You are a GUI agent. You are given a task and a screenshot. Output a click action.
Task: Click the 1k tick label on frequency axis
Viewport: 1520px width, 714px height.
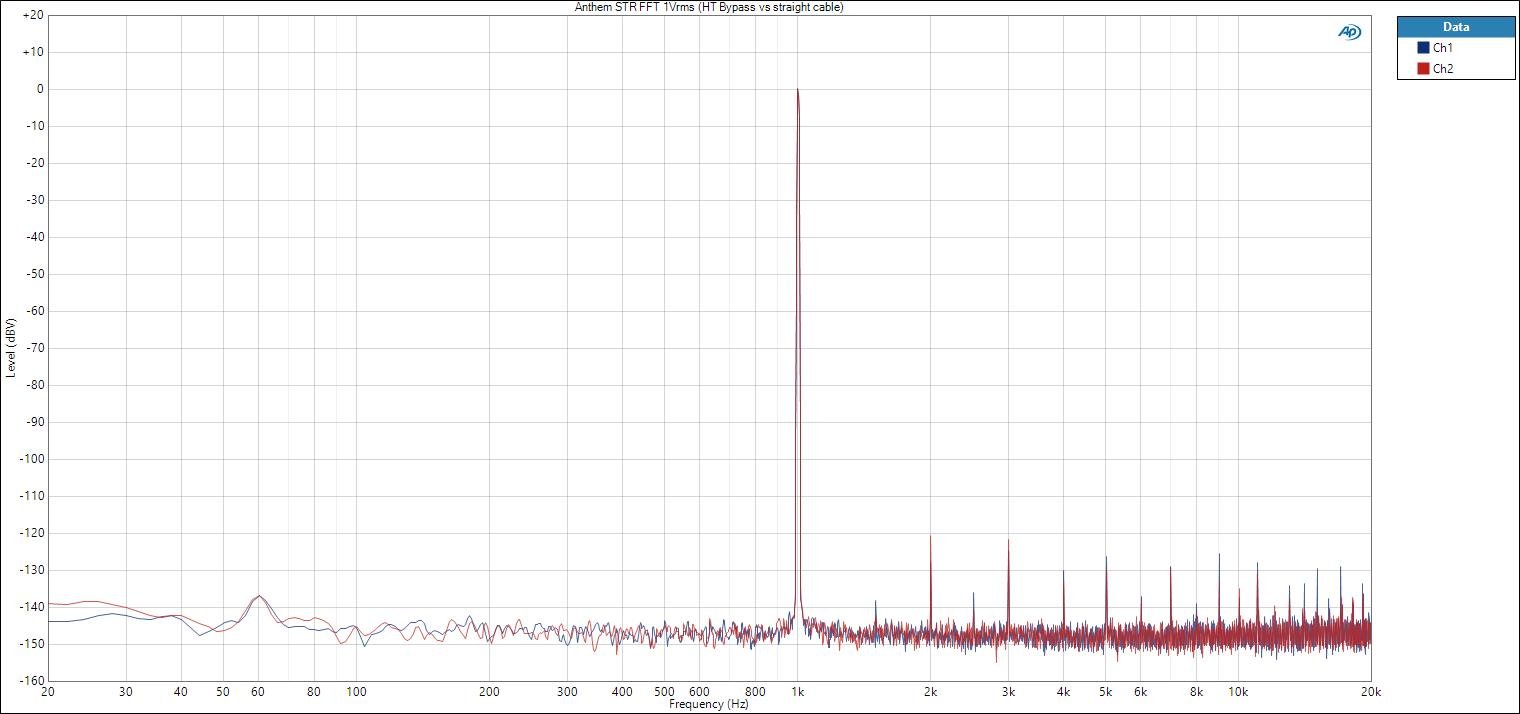click(x=797, y=692)
